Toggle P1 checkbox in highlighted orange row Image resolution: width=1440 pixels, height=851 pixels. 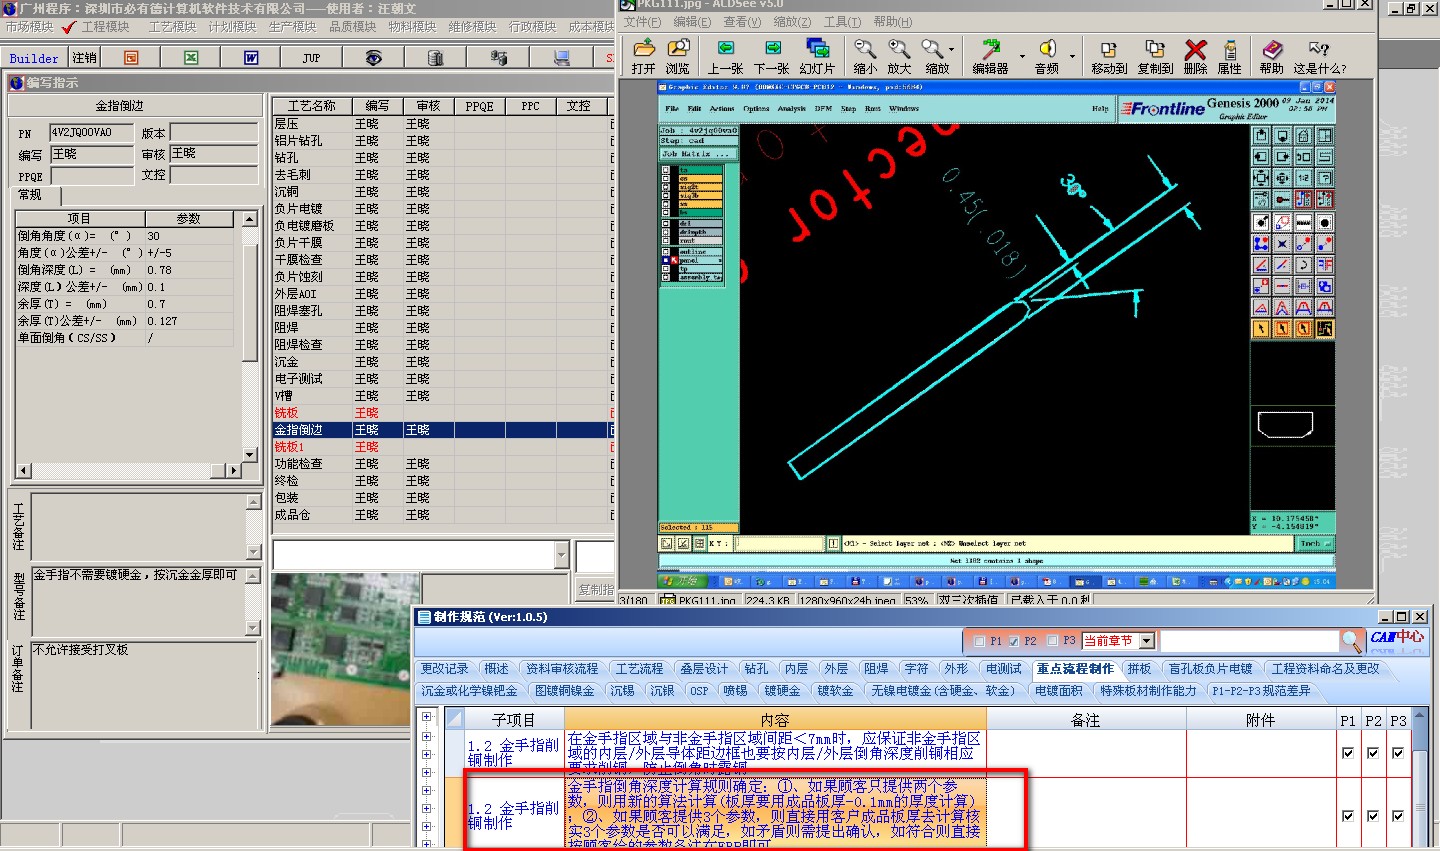1347,816
